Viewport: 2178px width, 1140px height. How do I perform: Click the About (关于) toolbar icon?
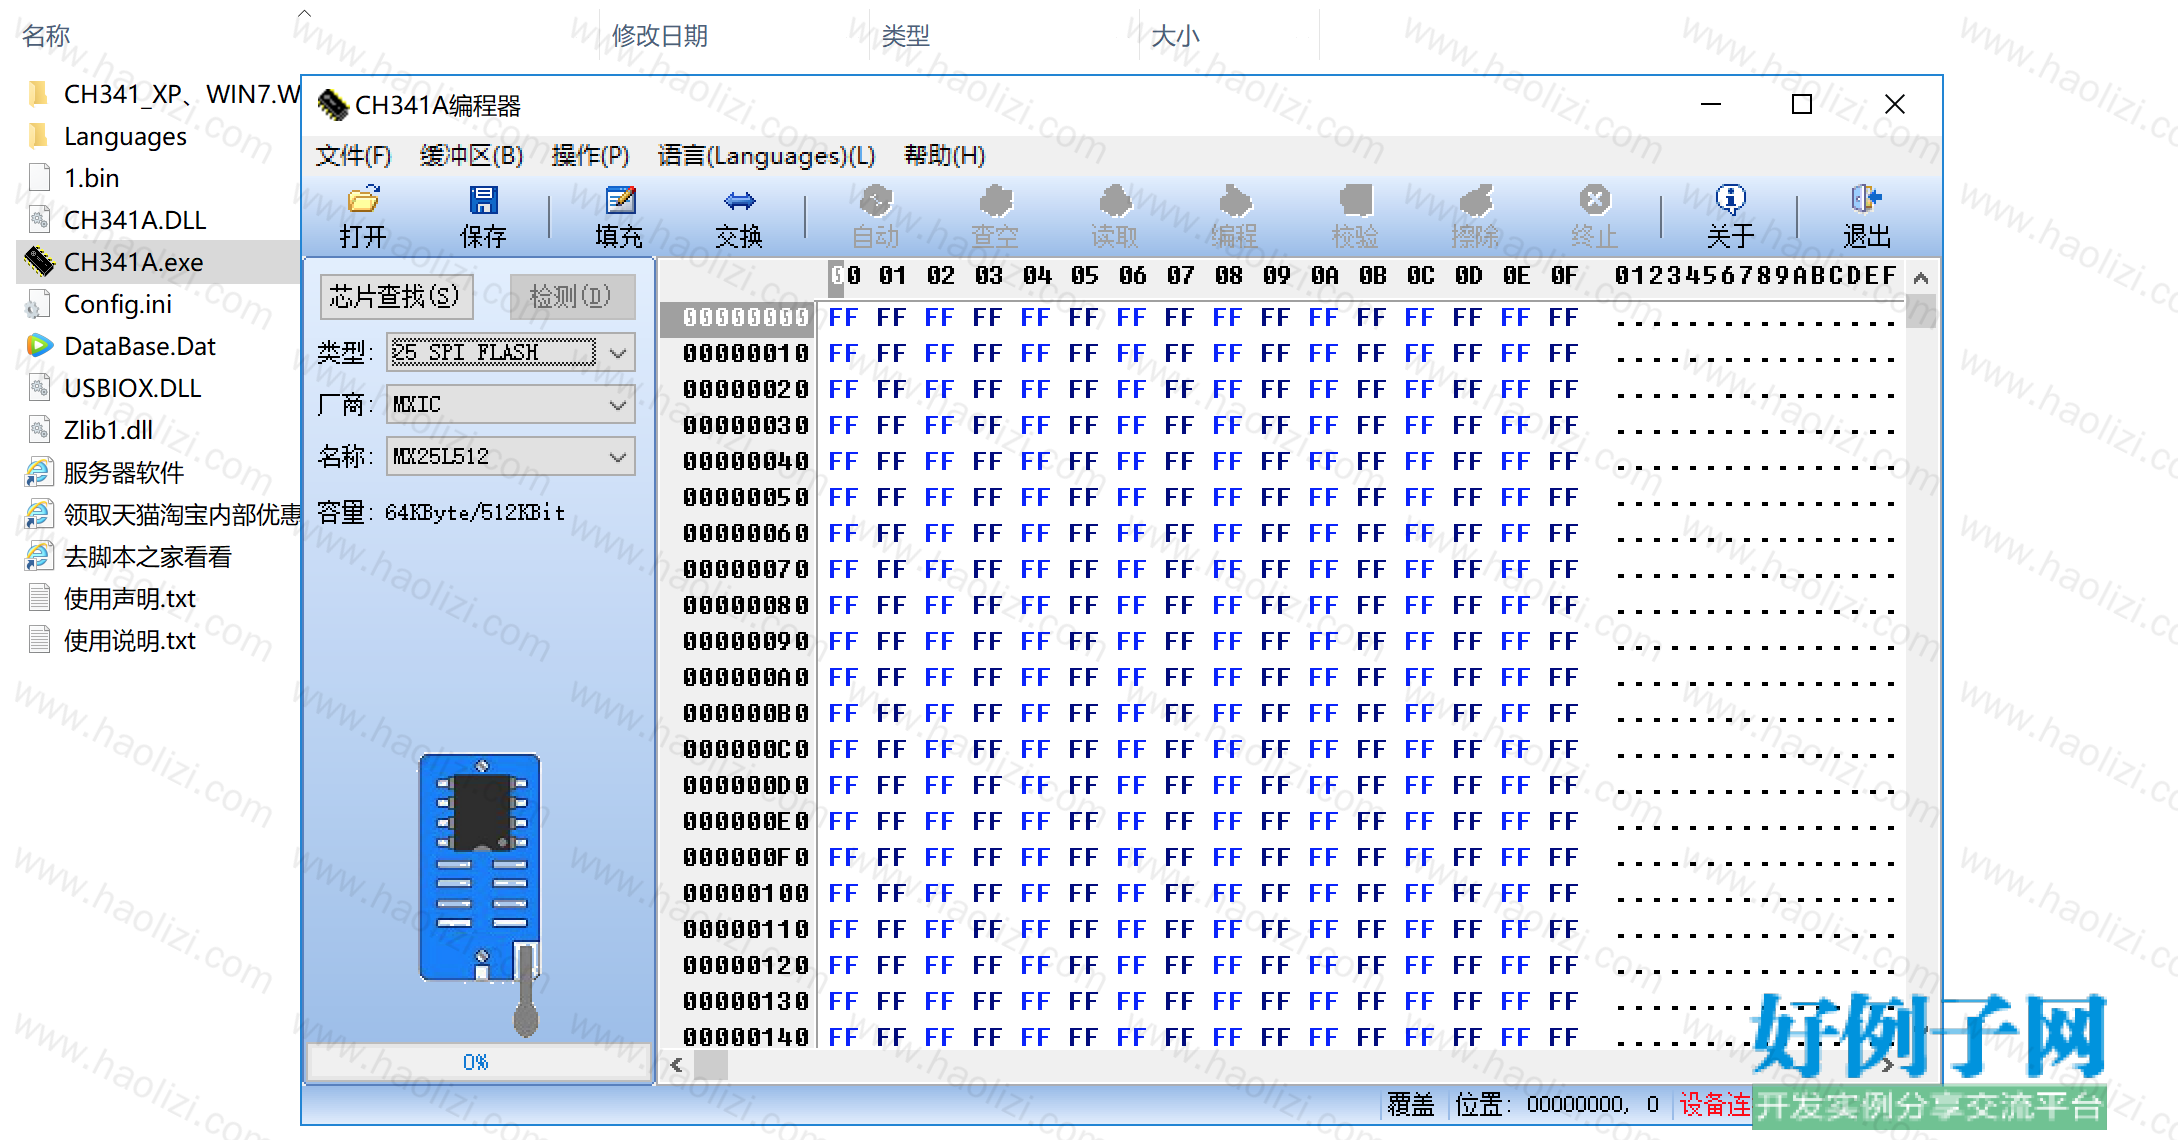[x=1731, y=200]
